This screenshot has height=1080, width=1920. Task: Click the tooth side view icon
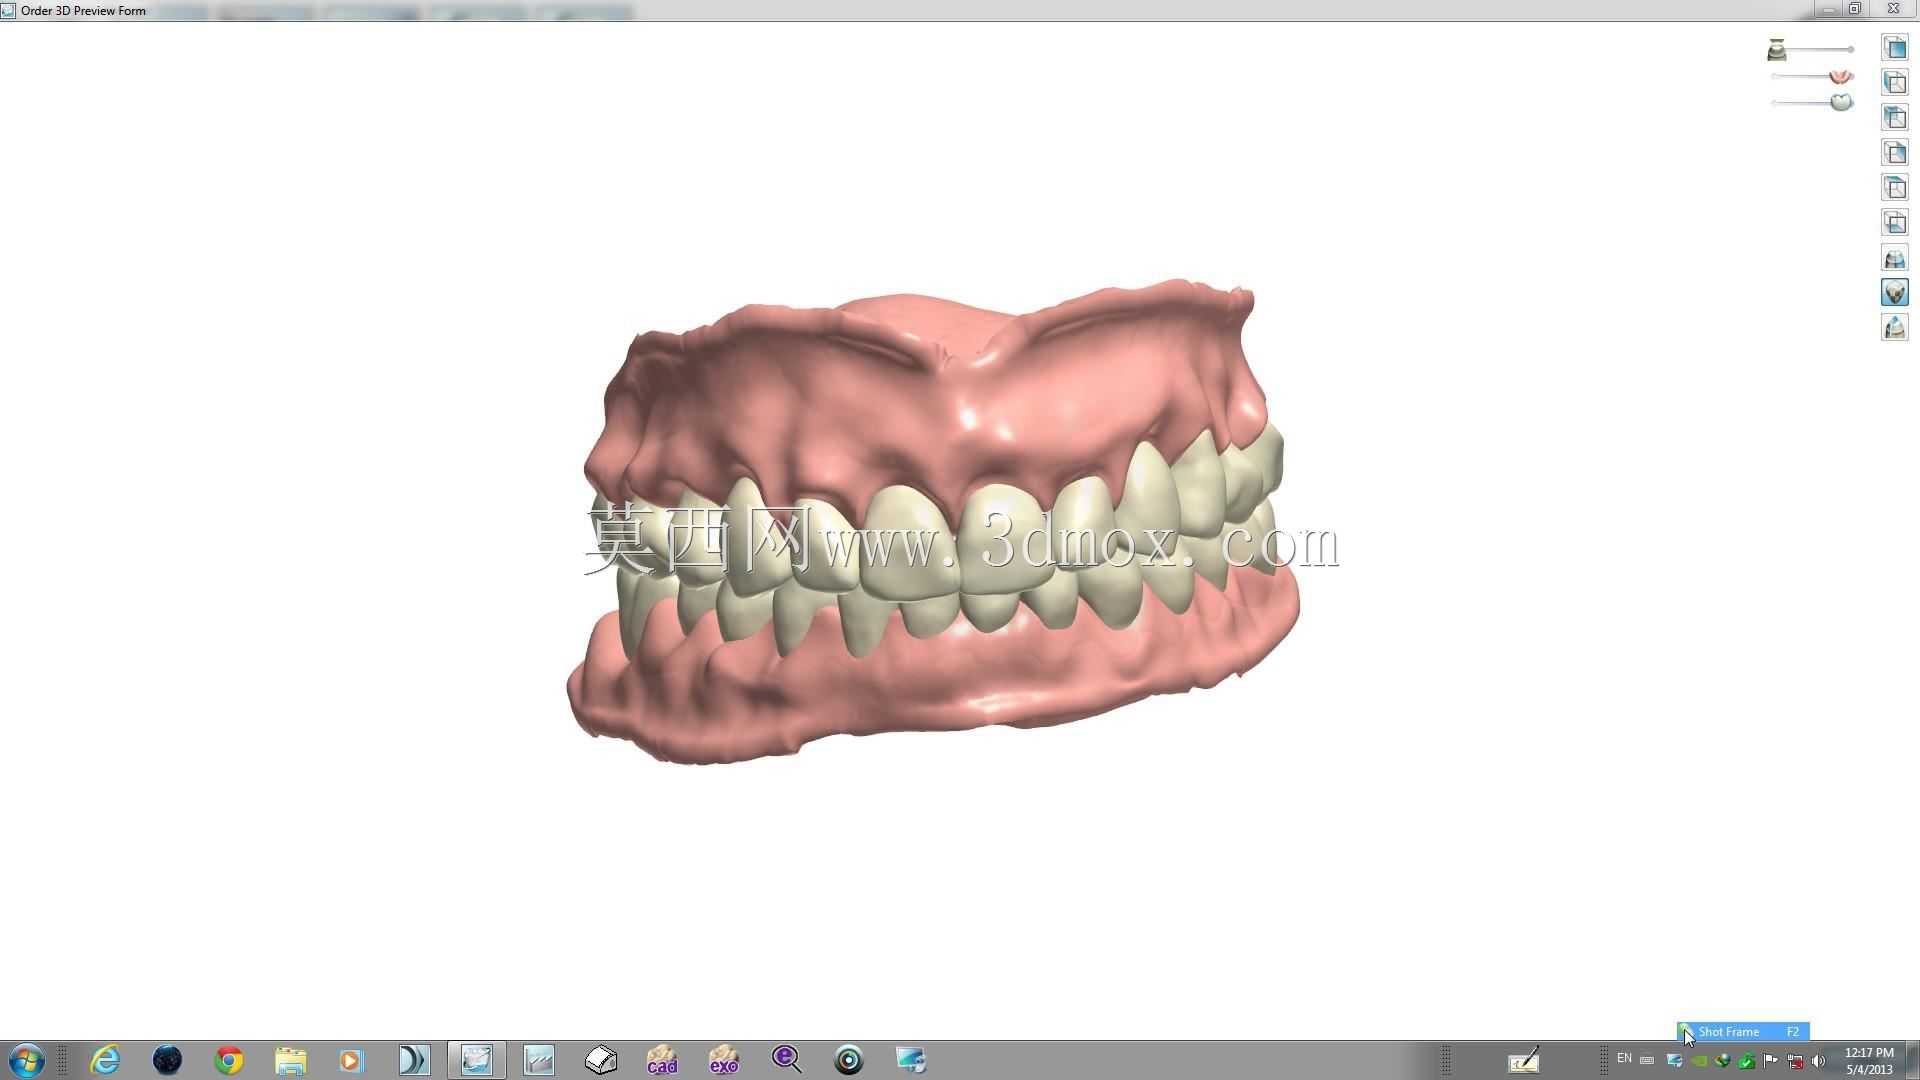(x=1894, y=327)
